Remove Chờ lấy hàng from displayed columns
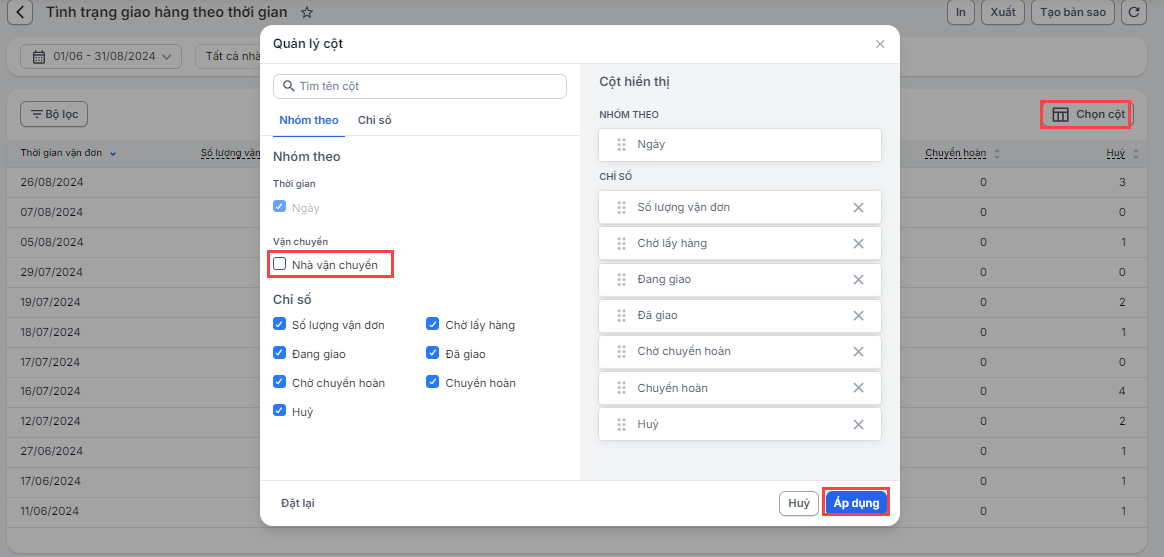This screenshot has height=557, width=1164. pyautogui.click(x=858, y=243)
